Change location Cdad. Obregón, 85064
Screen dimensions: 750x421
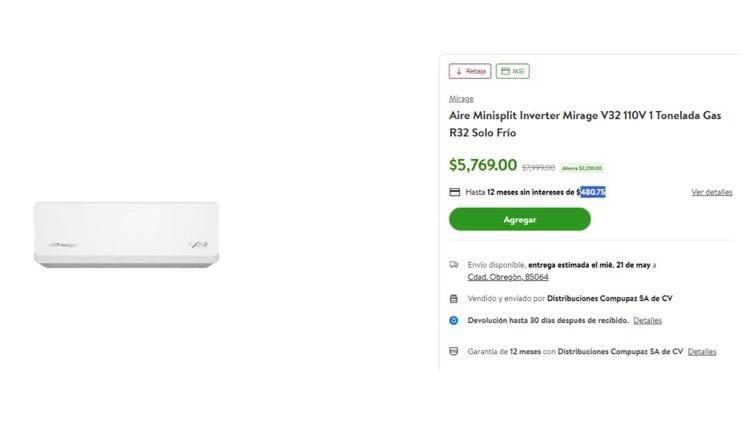[x=508, y=277]
